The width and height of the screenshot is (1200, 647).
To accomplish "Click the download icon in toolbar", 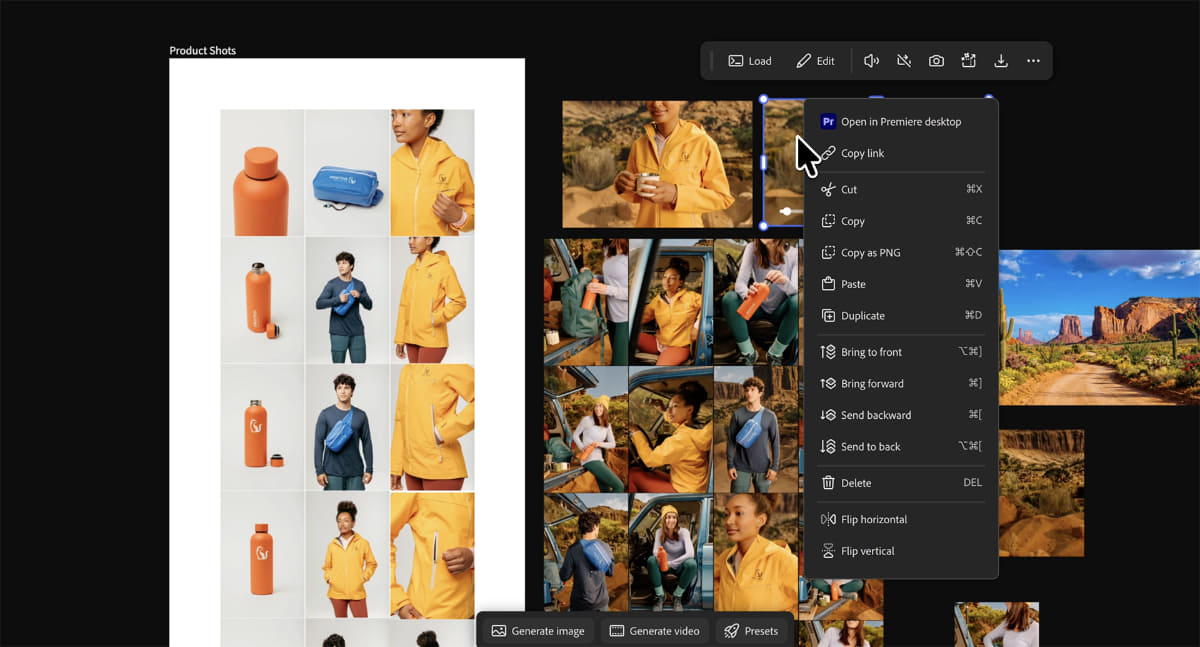I will (1001, 61).
